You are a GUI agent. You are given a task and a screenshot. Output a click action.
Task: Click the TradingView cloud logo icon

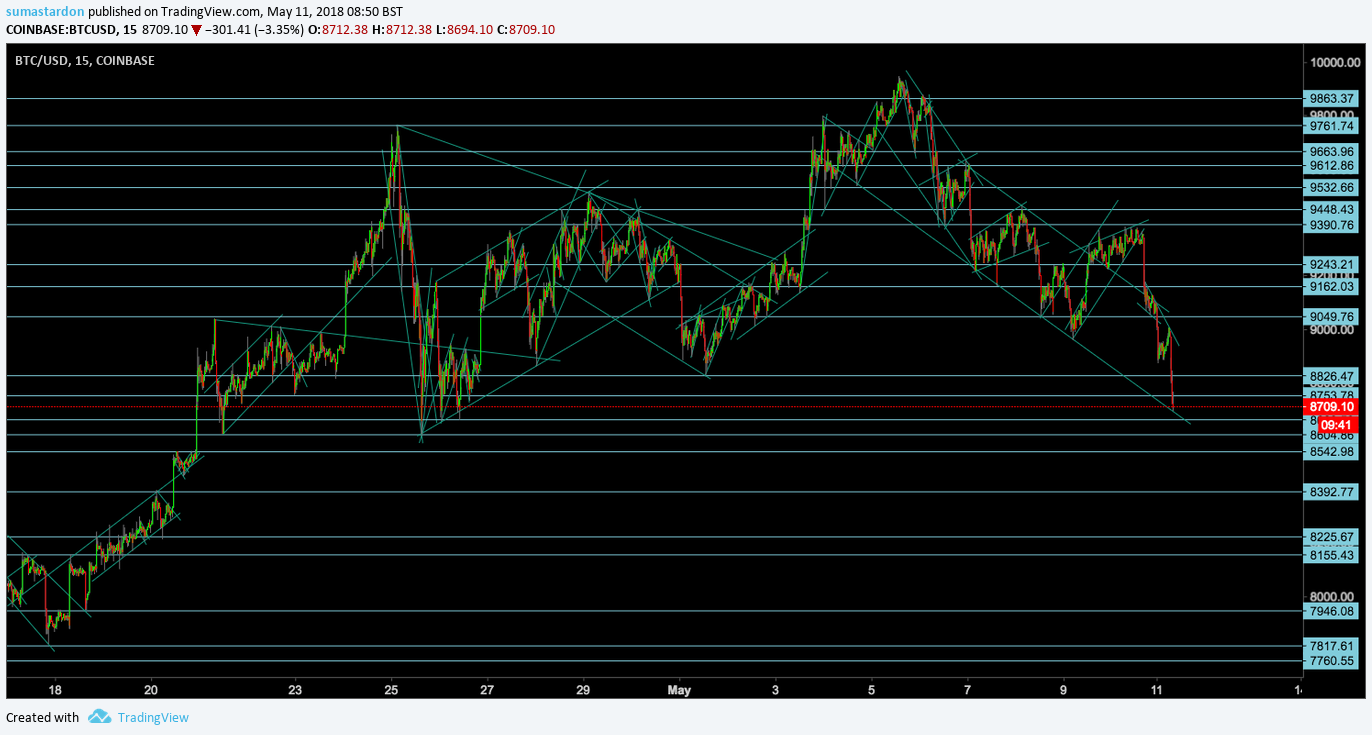pos(99,717)
